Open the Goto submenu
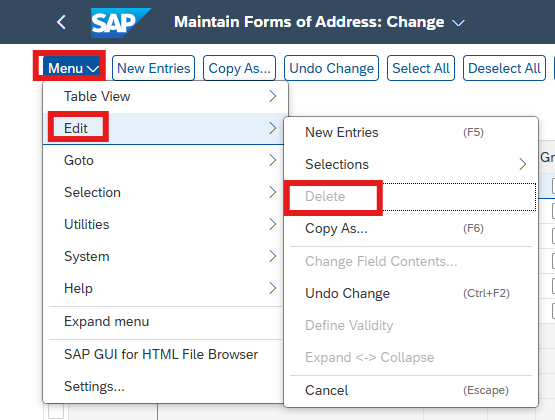555x420 pixels. point(166,160)
